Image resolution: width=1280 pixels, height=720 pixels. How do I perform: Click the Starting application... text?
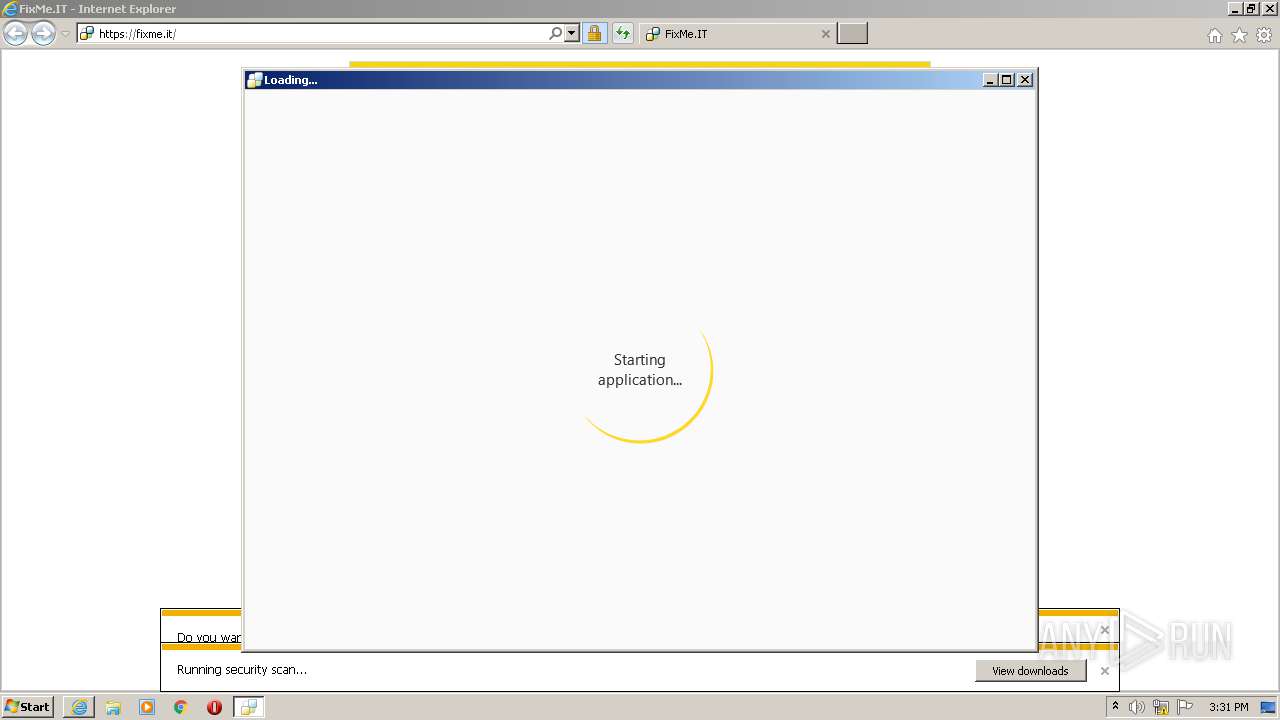(640, 370)
